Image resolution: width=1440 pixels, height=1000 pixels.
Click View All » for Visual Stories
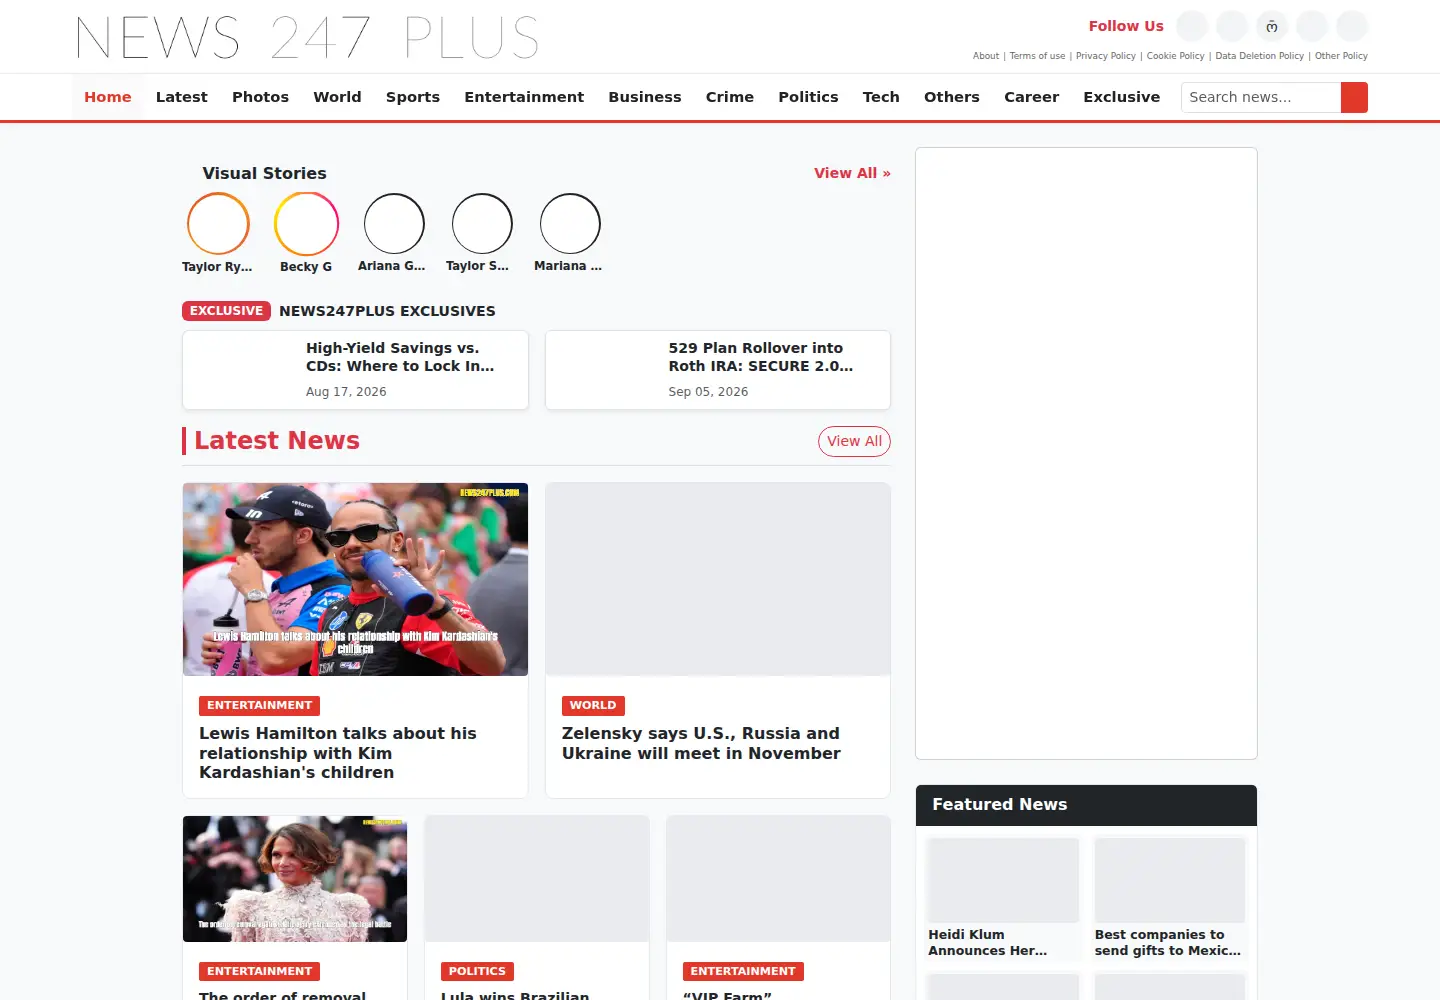point(852,173)
